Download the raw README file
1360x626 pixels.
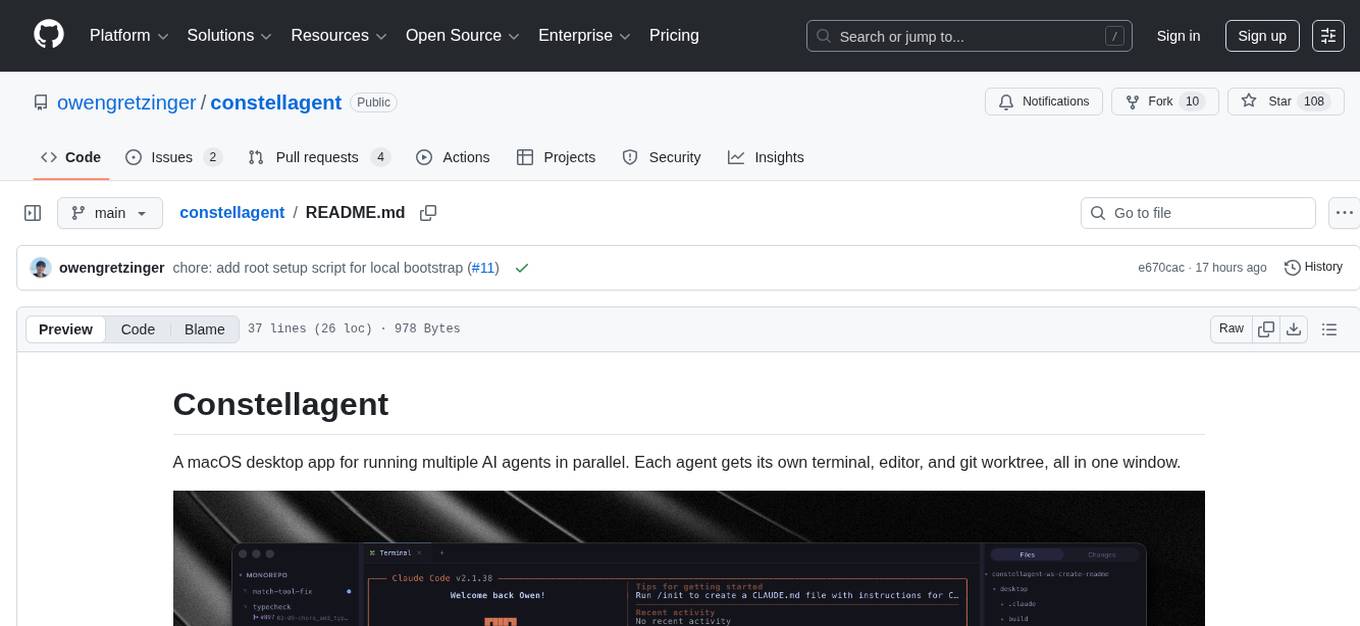(1294, 328)
